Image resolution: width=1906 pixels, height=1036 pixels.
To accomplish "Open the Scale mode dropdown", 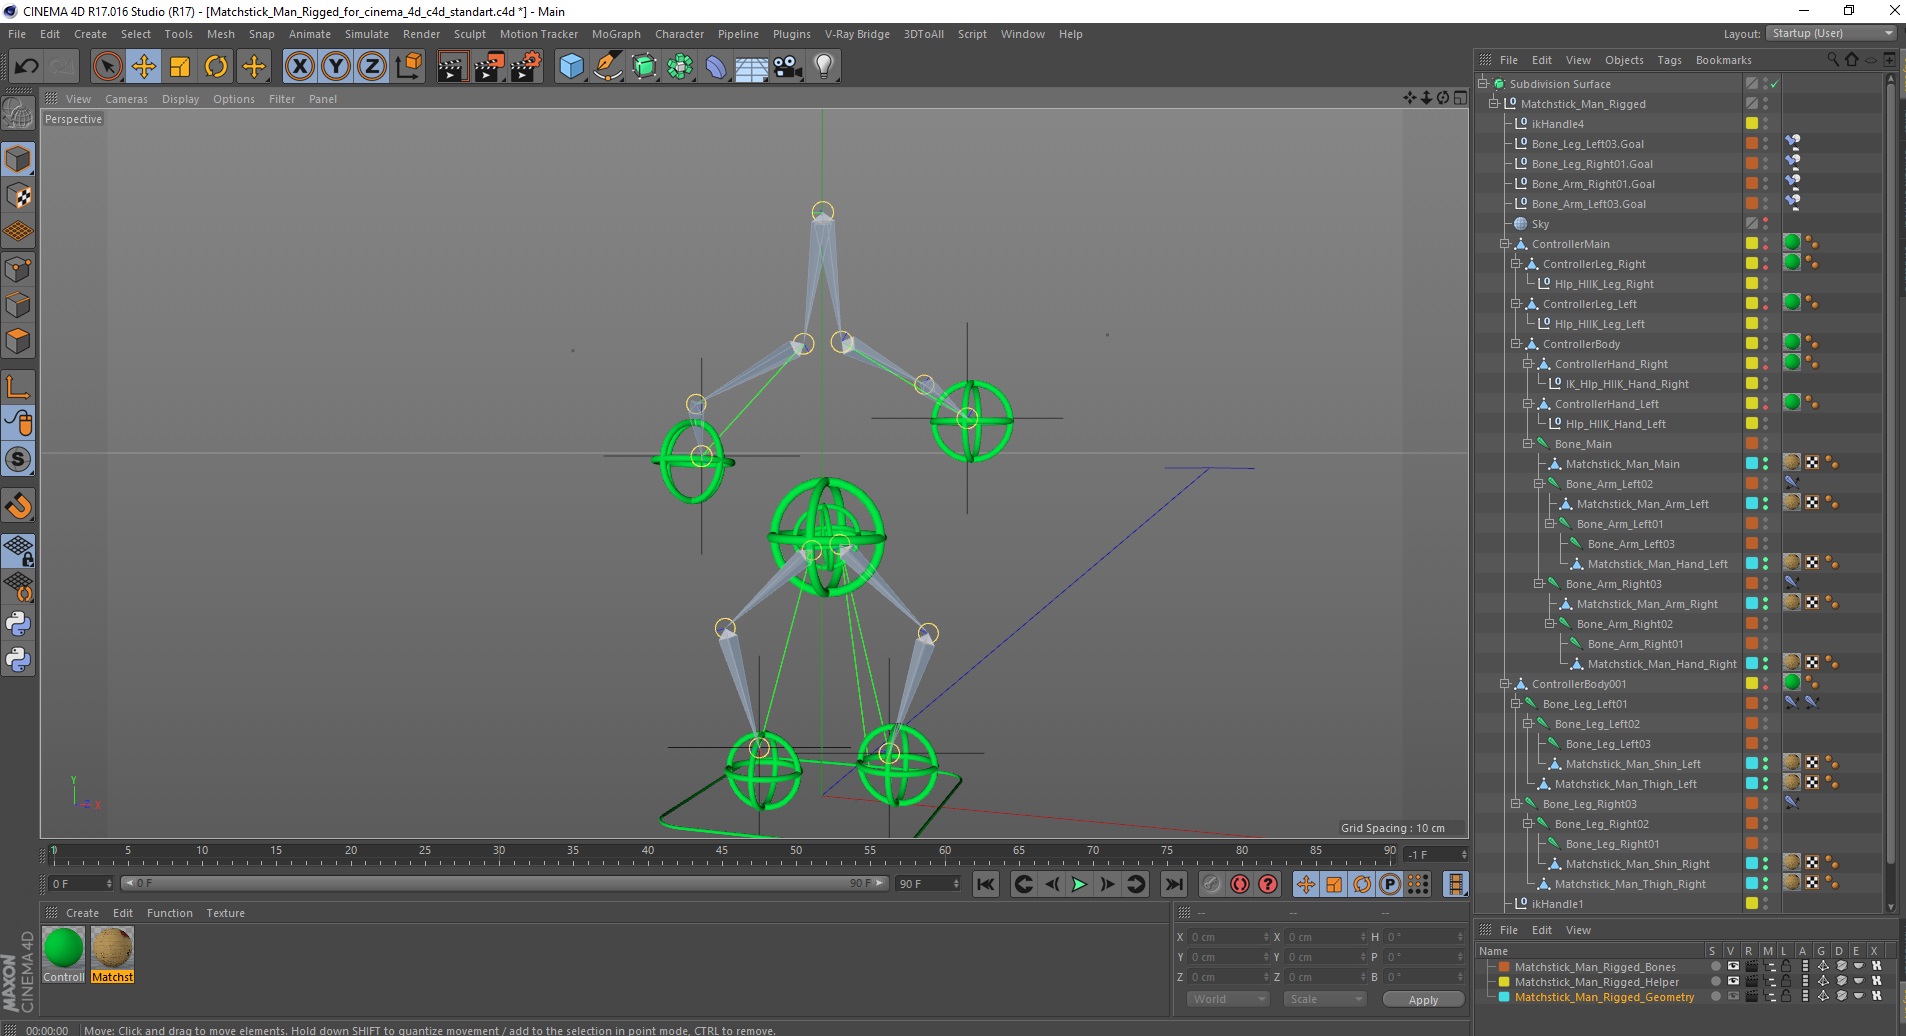I will click(x=1325, y=999).
